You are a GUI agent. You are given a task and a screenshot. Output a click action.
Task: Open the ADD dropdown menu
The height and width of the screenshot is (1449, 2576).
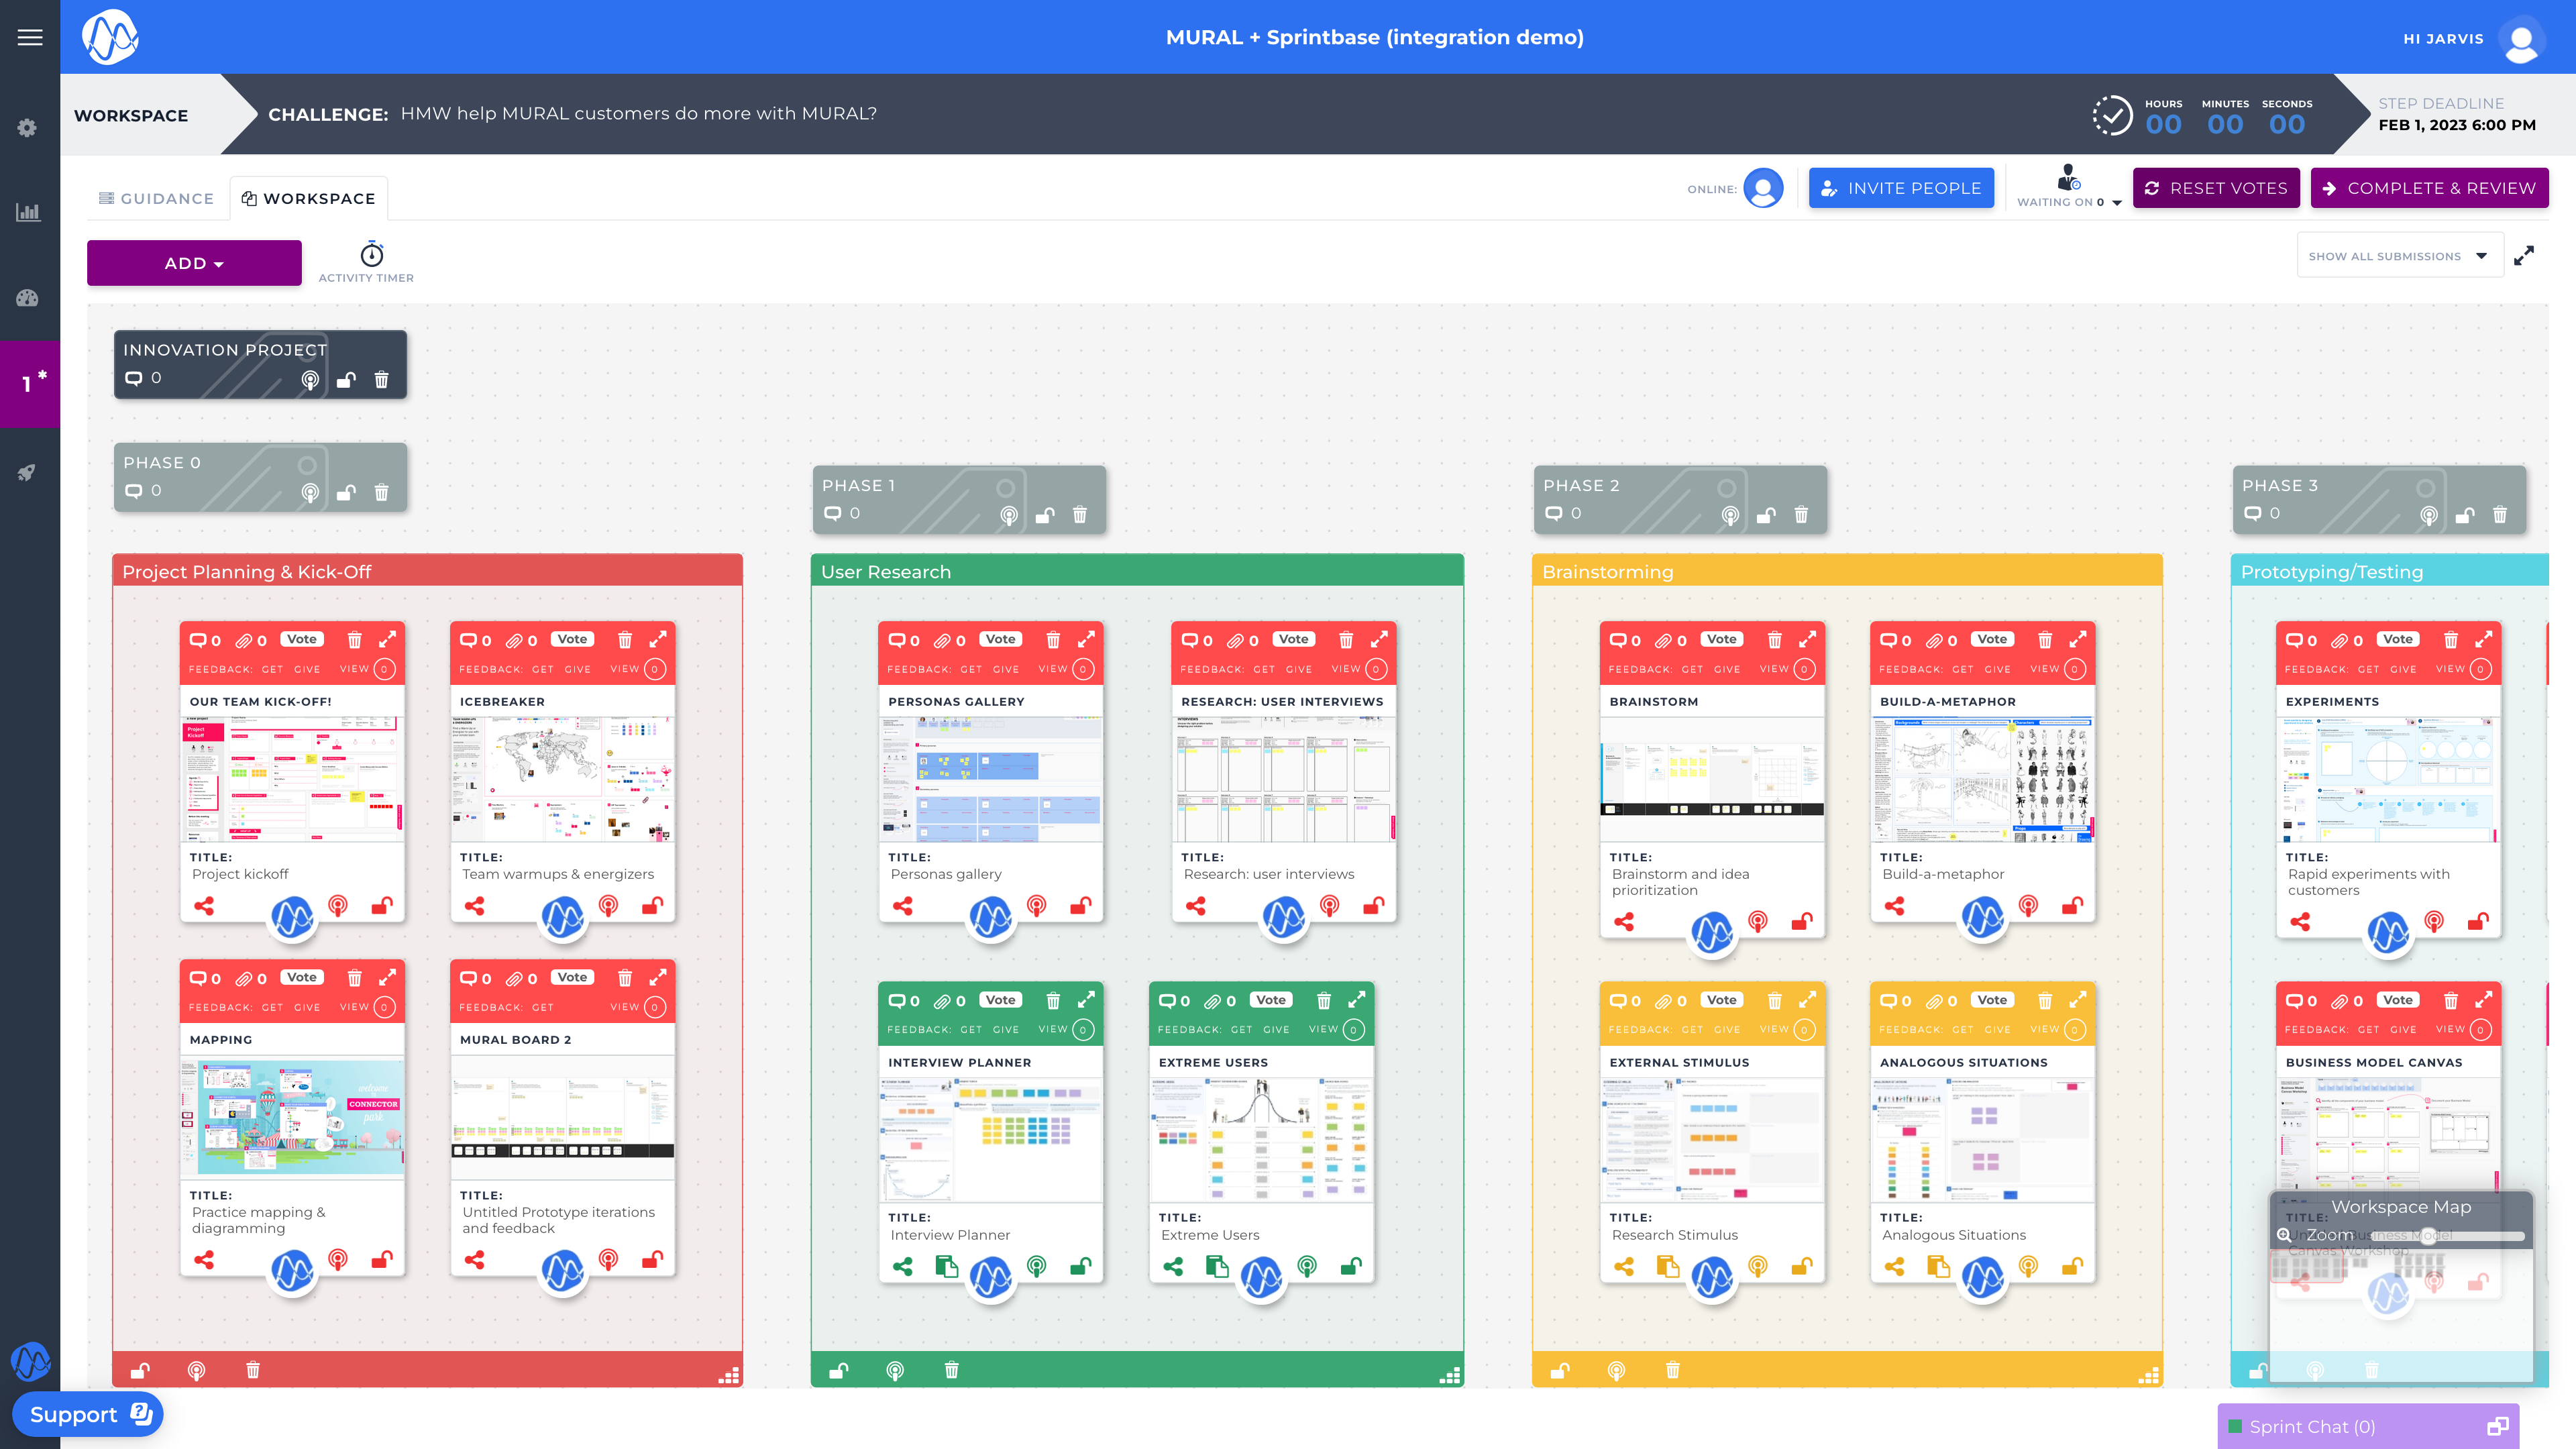(x=194, y=263)
